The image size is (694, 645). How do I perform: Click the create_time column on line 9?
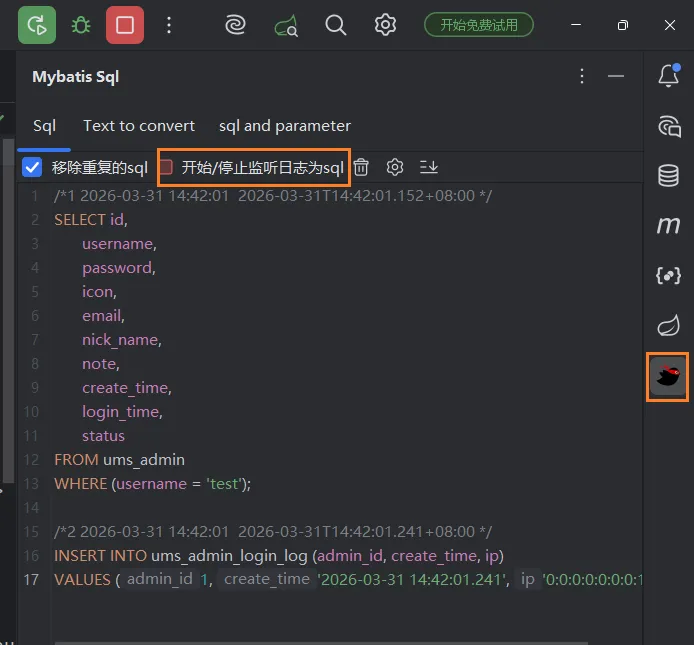point(125,388)
